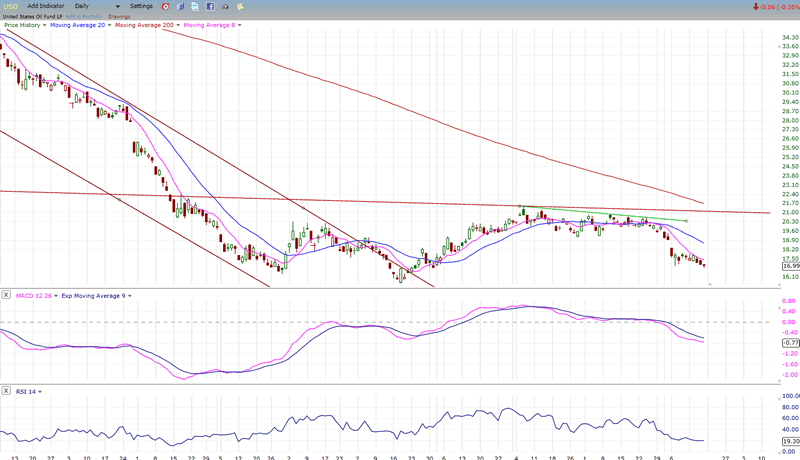800x460 pixels.
Task: Click the Facebook share icon
Action: point(210,6)
